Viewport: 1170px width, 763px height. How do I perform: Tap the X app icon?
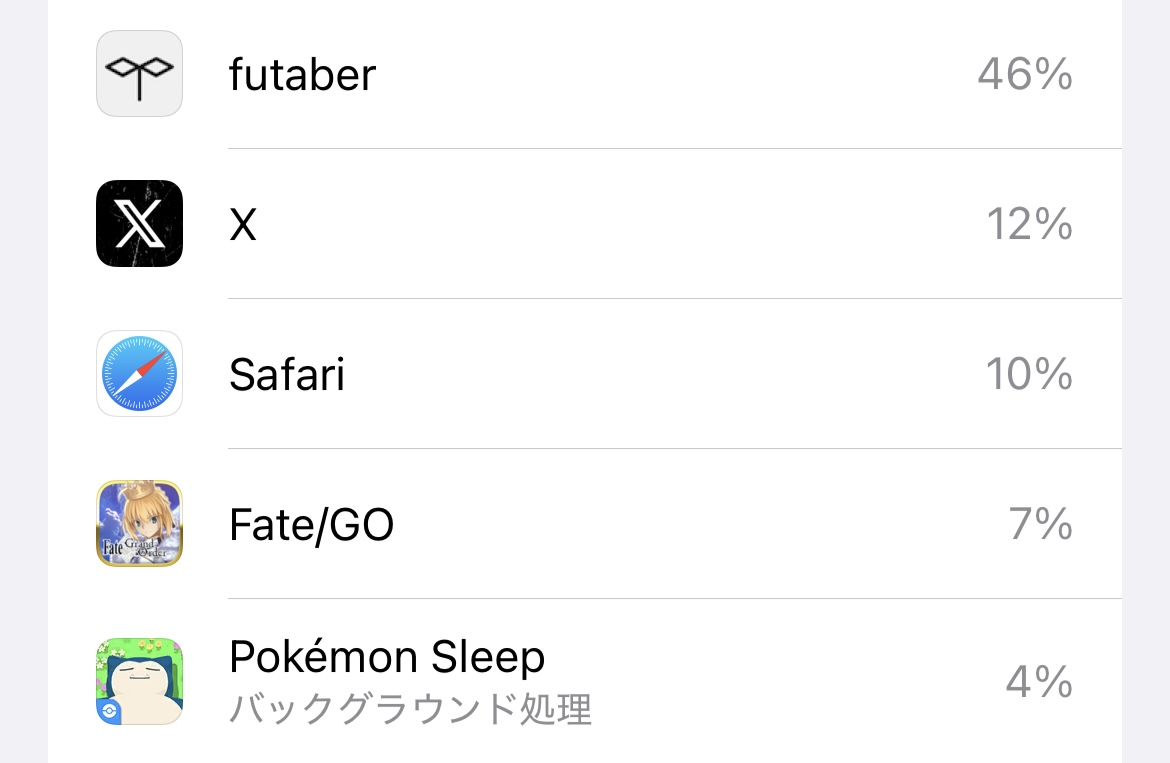pyautogui.click(x=140, y=224)
